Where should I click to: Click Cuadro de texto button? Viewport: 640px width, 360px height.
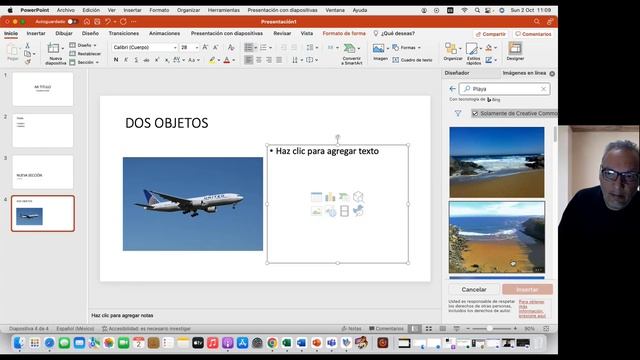pos(412,60)
